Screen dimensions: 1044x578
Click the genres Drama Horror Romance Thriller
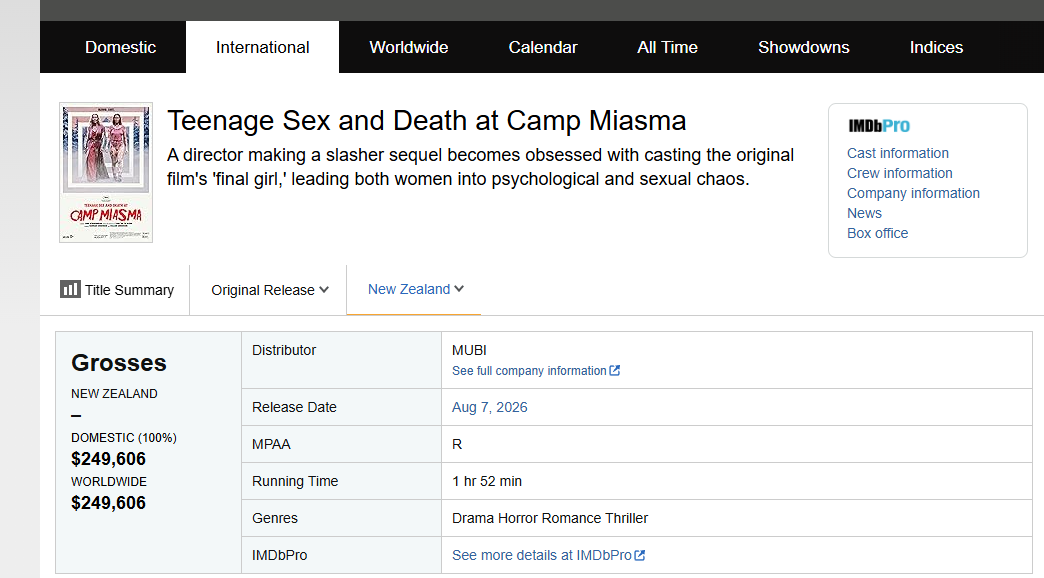tap(550, 518)
